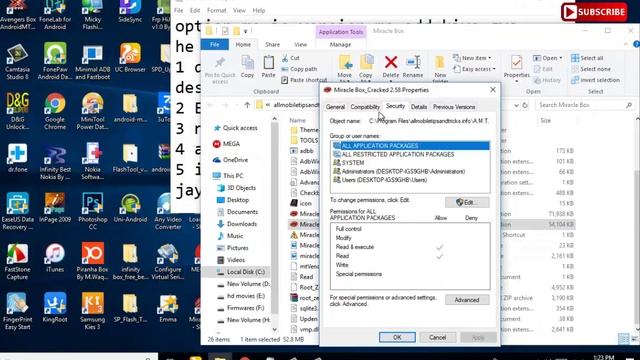Click the Up directory arrow in Explorer
640x360 pixels.
[x=247, y=105]
